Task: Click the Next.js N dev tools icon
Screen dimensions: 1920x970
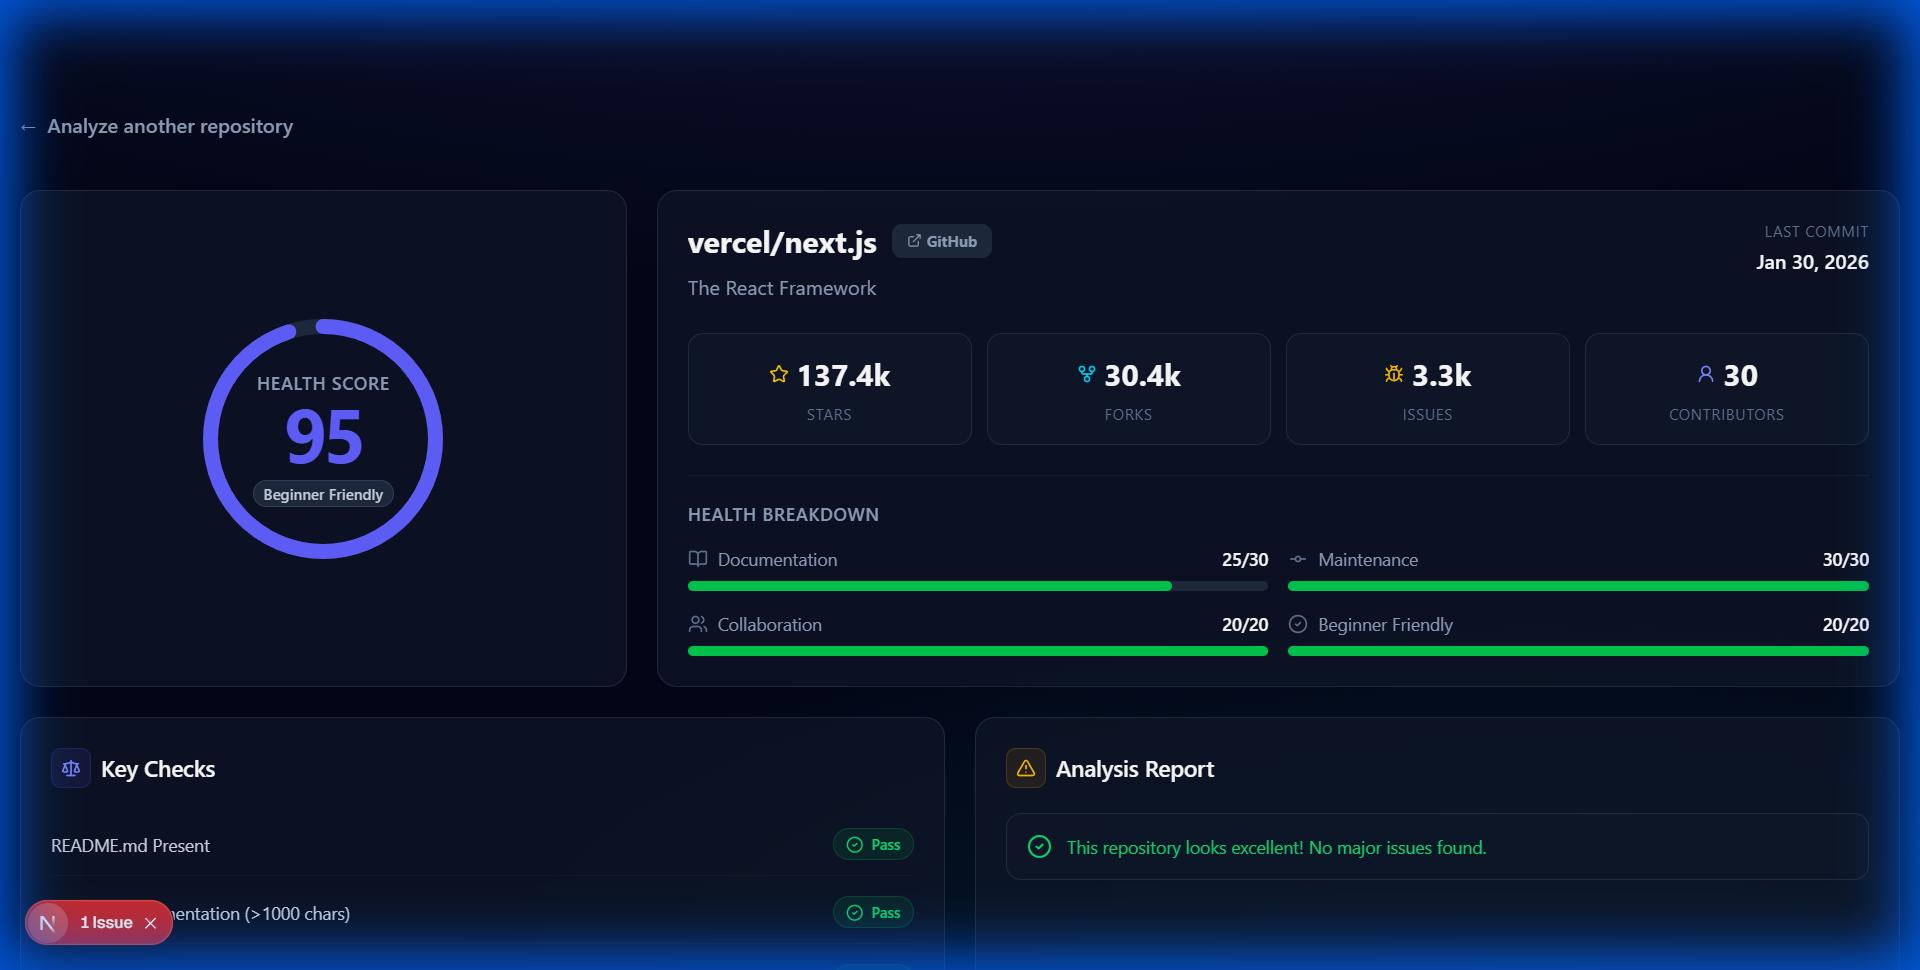Action: point(47,923)
